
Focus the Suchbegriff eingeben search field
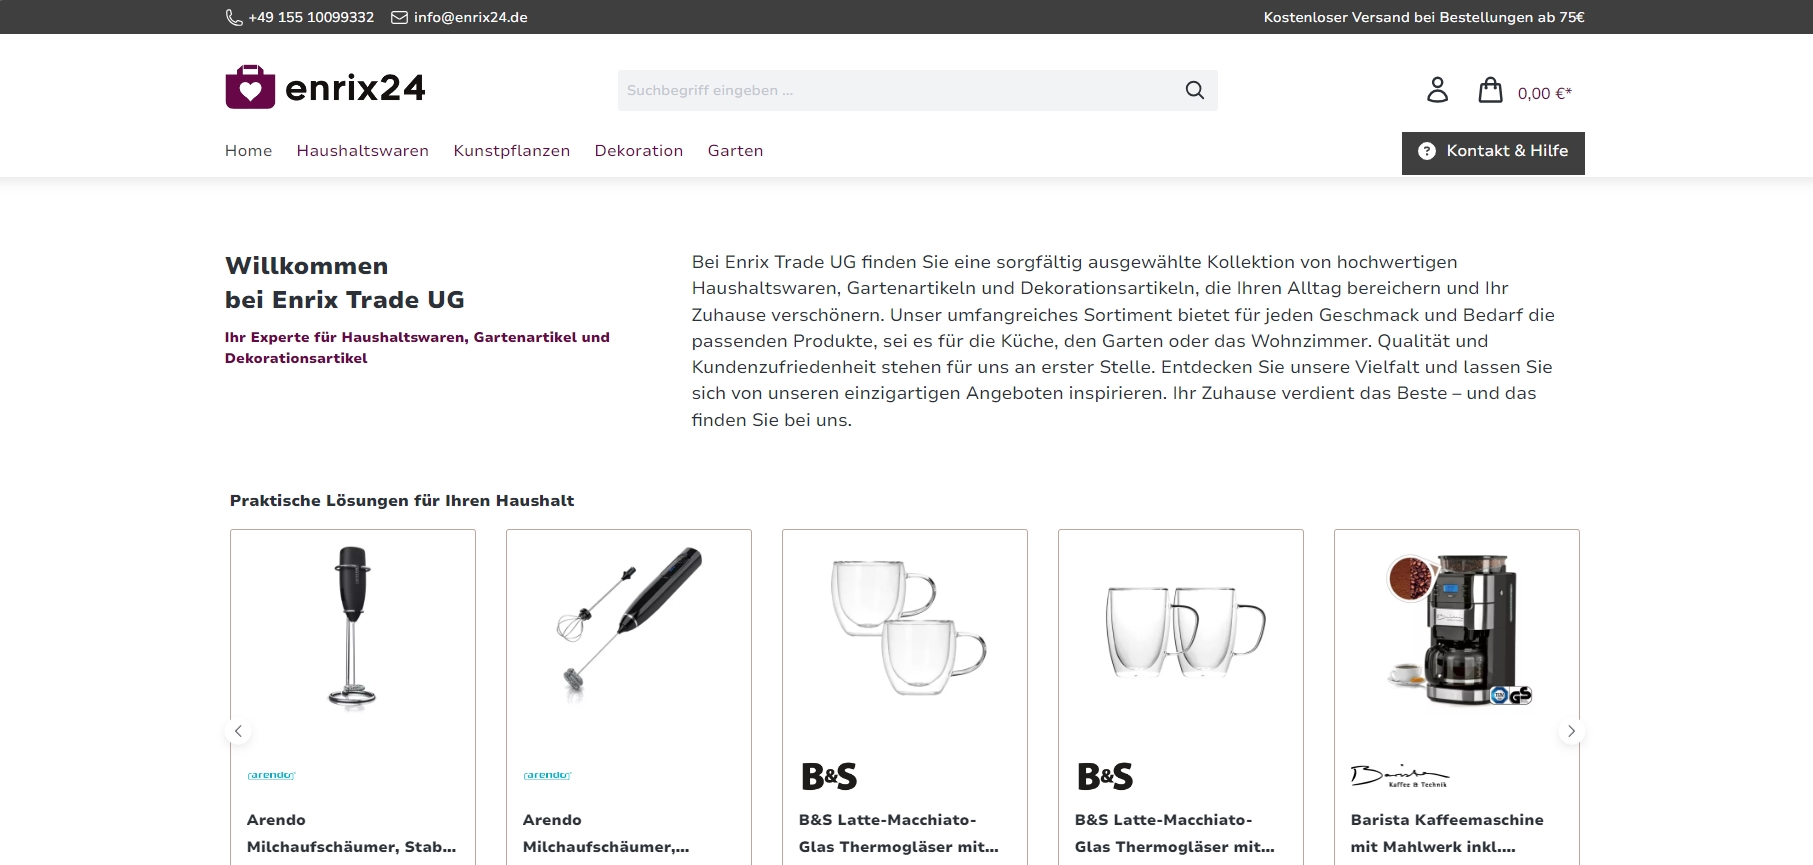point(898,90)
